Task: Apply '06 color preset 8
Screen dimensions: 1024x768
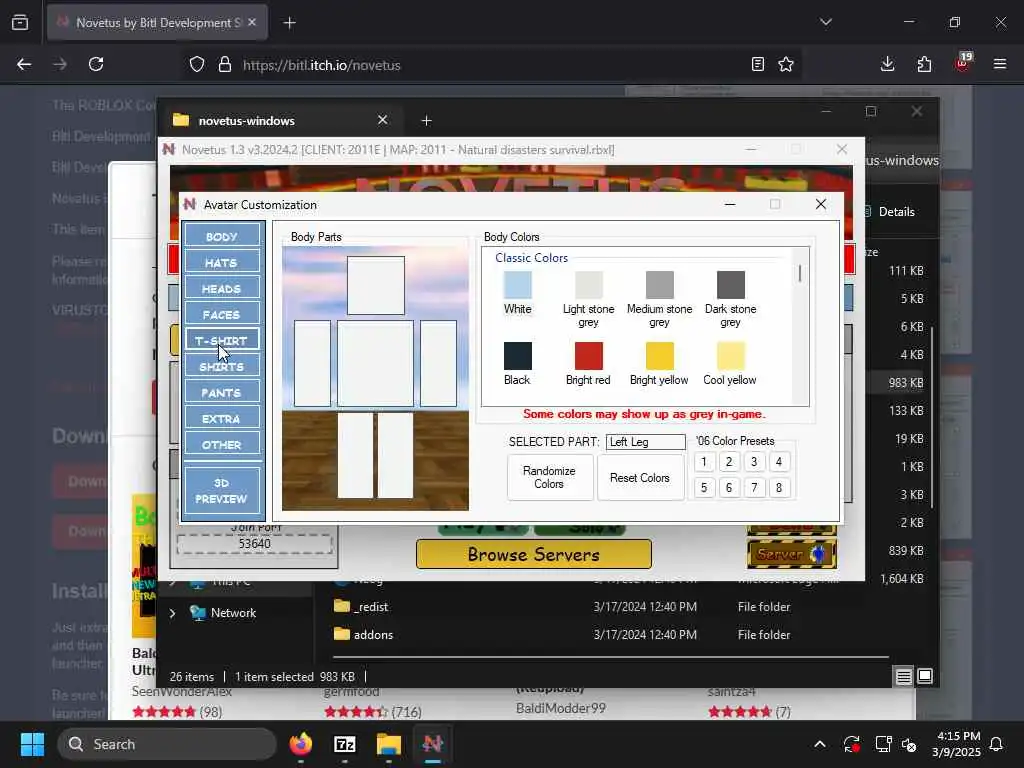Action: tap(778, 487)
